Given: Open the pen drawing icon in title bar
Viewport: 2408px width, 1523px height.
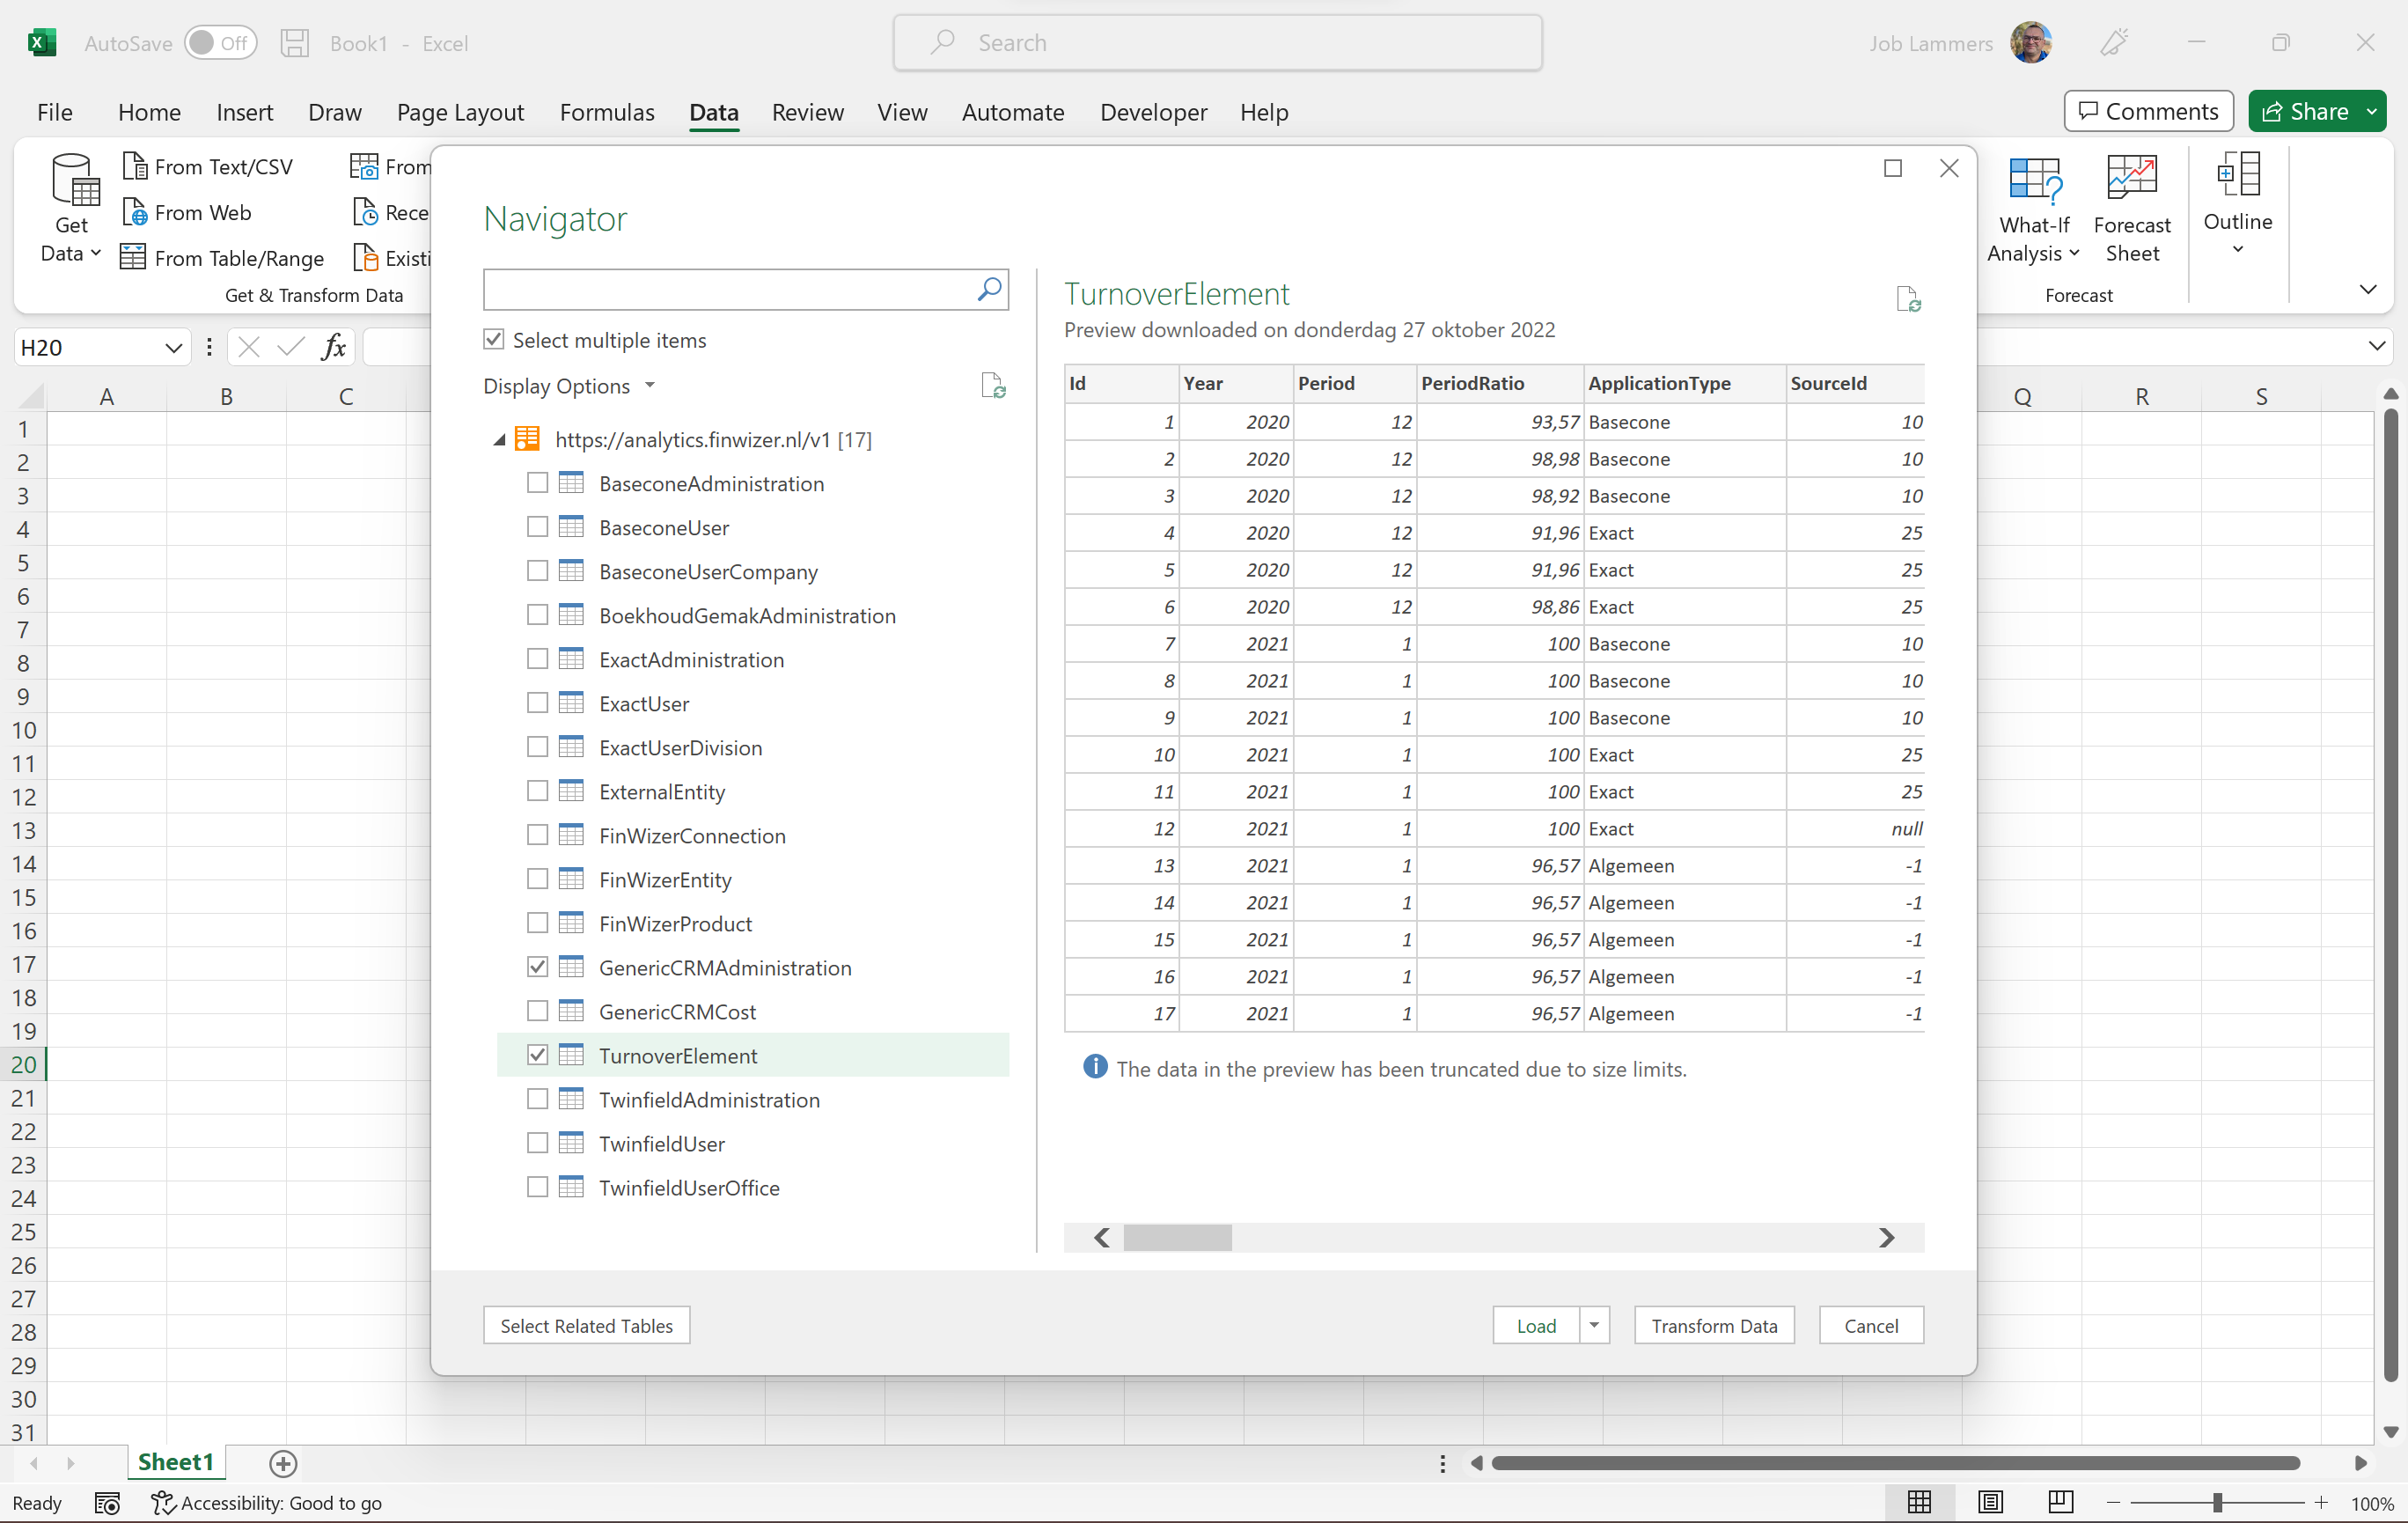Looking at the screenshot, I should [2114, 43].
